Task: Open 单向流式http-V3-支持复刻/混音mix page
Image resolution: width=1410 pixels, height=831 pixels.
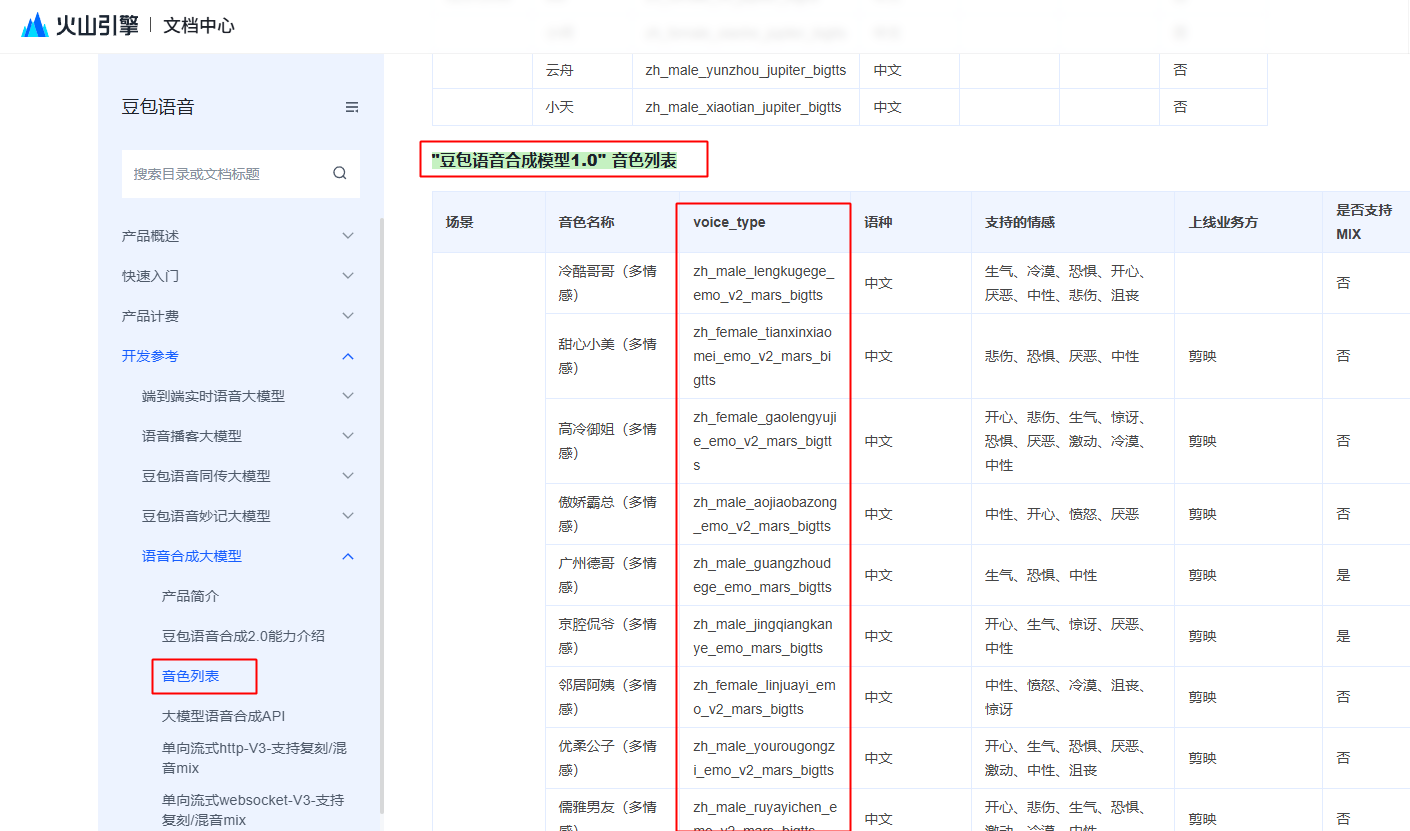Action: (x=254, y=758)
